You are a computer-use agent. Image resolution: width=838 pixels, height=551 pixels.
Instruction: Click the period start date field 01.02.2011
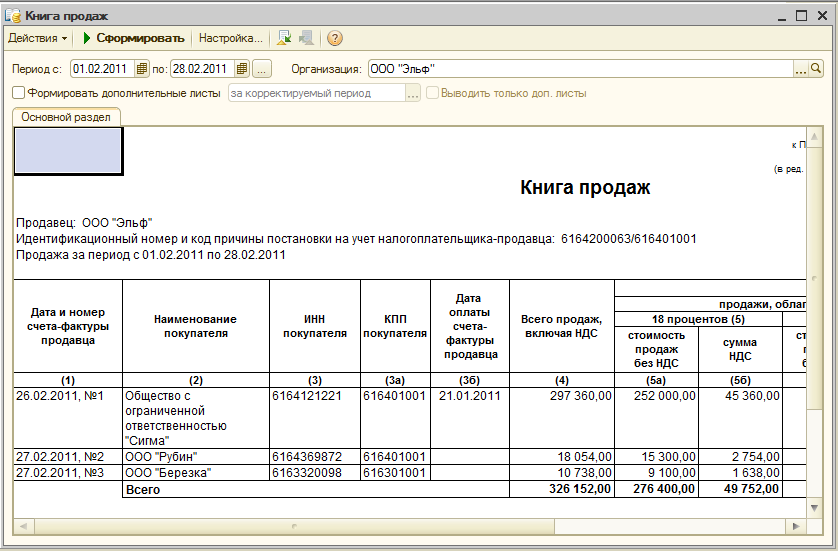coord(103,69)
